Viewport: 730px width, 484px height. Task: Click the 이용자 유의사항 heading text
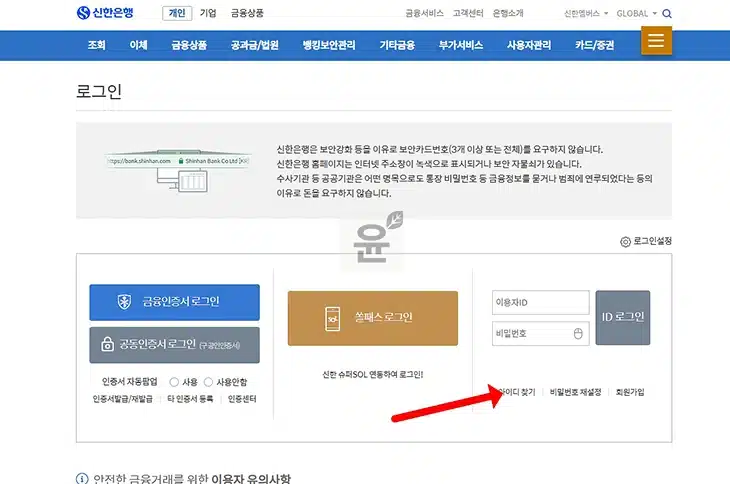pyautogui.click(x=251, y=478)
